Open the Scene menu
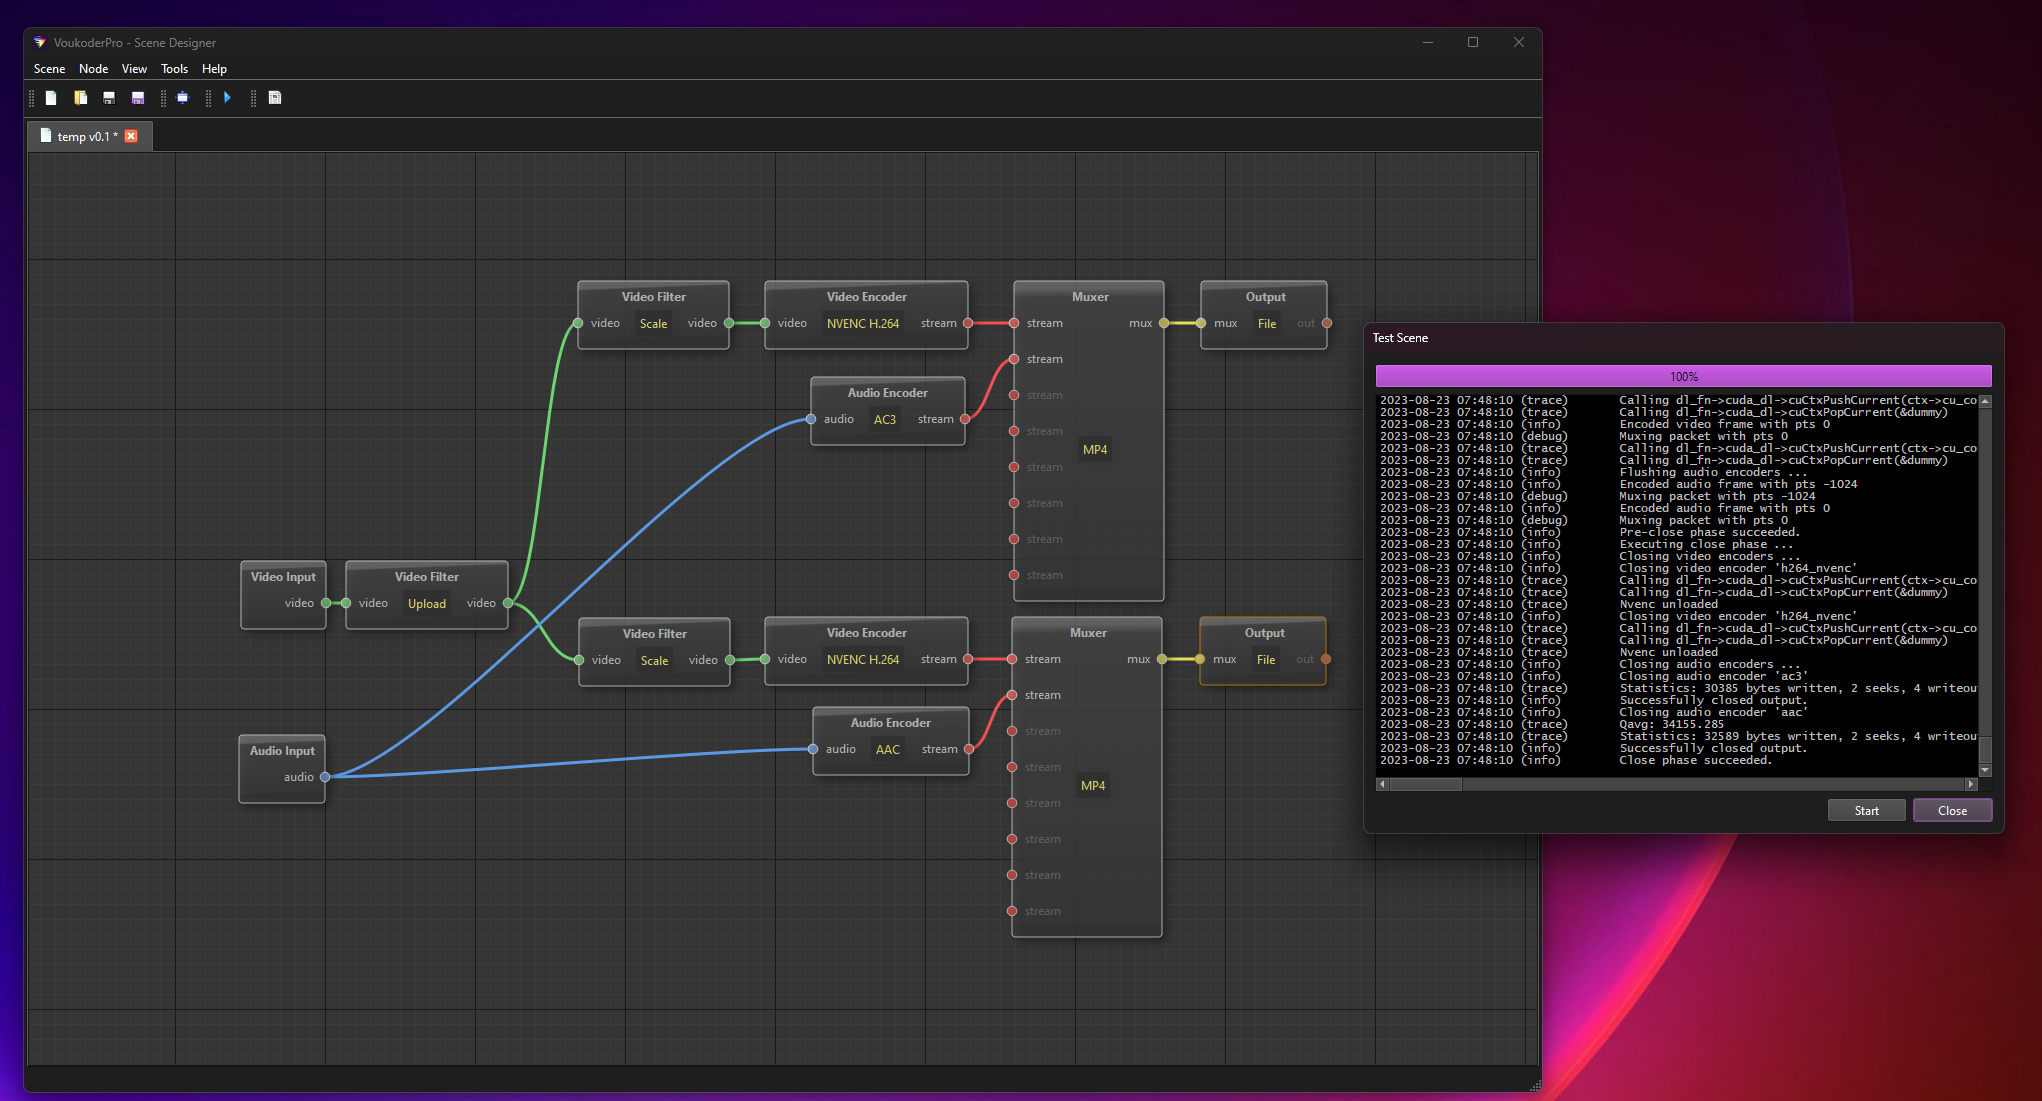The width and height of the screenshot is (2042, 1101). coord(49,69)
